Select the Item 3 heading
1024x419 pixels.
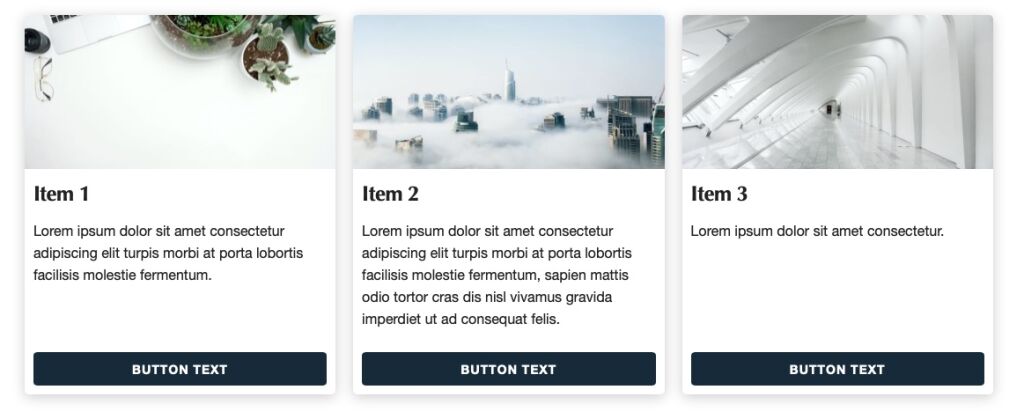pyautogui.click(x=719, y=194)
